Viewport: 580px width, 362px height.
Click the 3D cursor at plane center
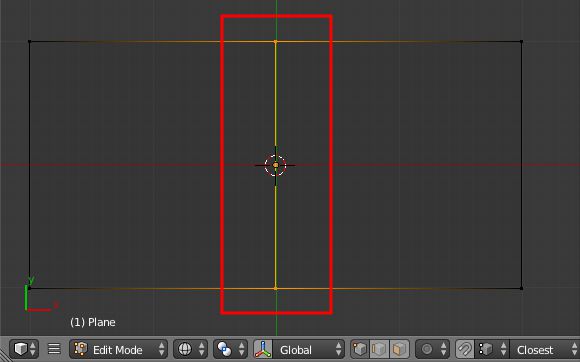[276, 165]
